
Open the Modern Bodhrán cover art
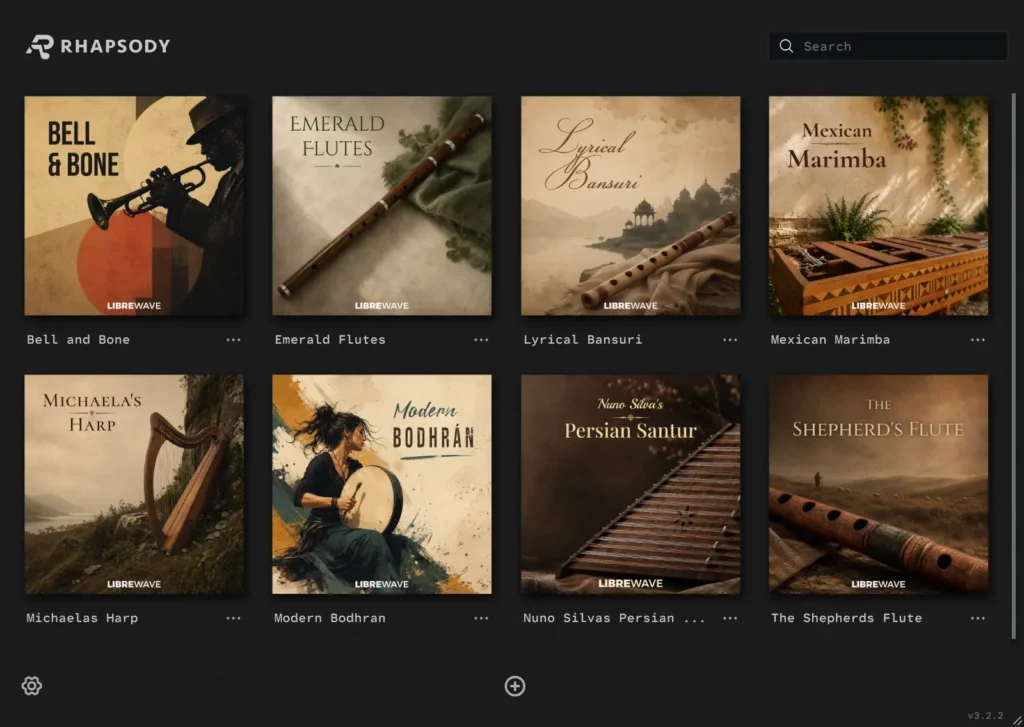382,484
